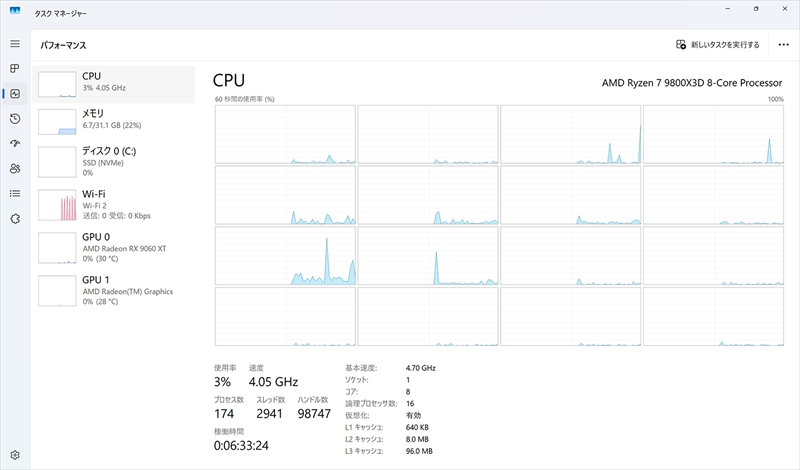This screenshot has height=470, width=800.
Task: Open the Users page icon
Action: pyautogui.click(x=15, y=169)
